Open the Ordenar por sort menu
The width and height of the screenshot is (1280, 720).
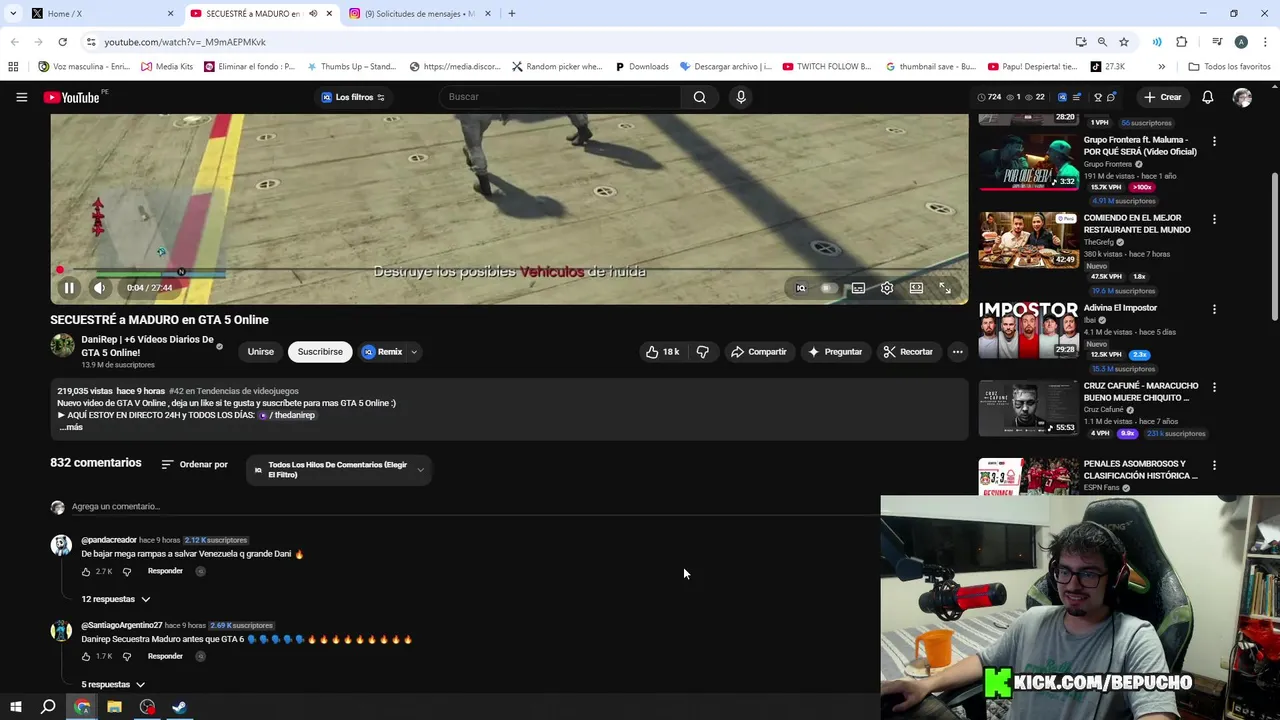(x=194, y=464)
